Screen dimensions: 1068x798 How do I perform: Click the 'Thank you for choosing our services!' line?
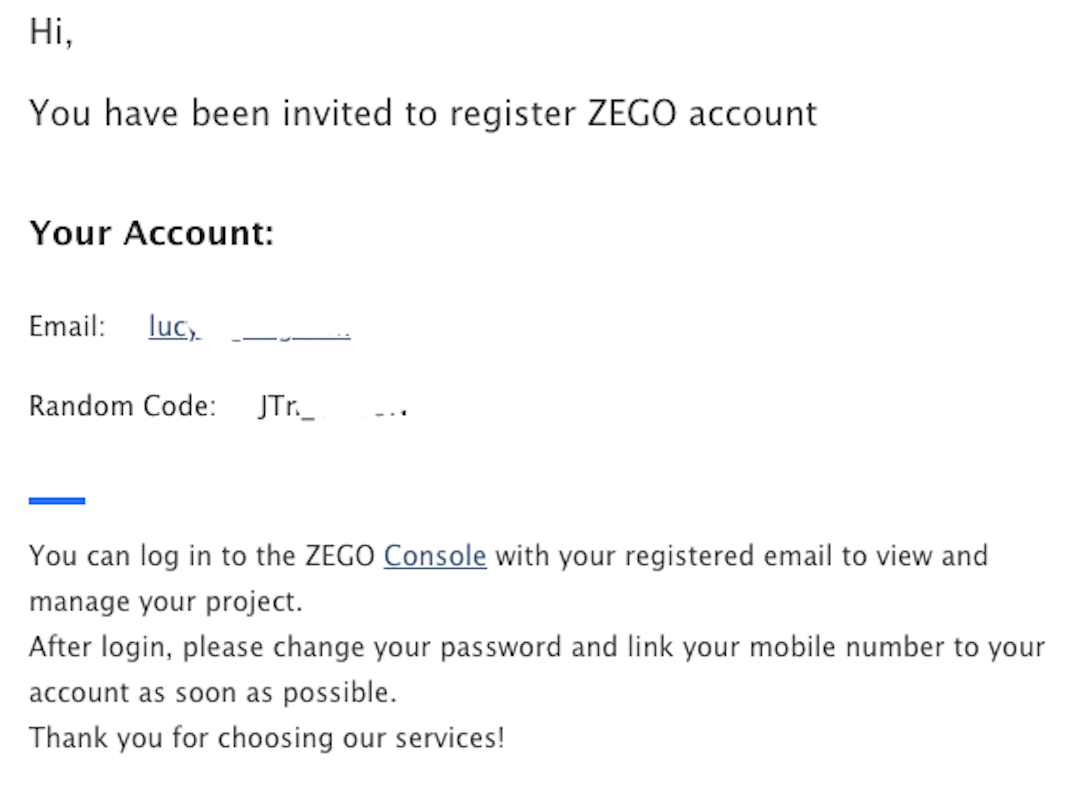(x=266, y=739)
